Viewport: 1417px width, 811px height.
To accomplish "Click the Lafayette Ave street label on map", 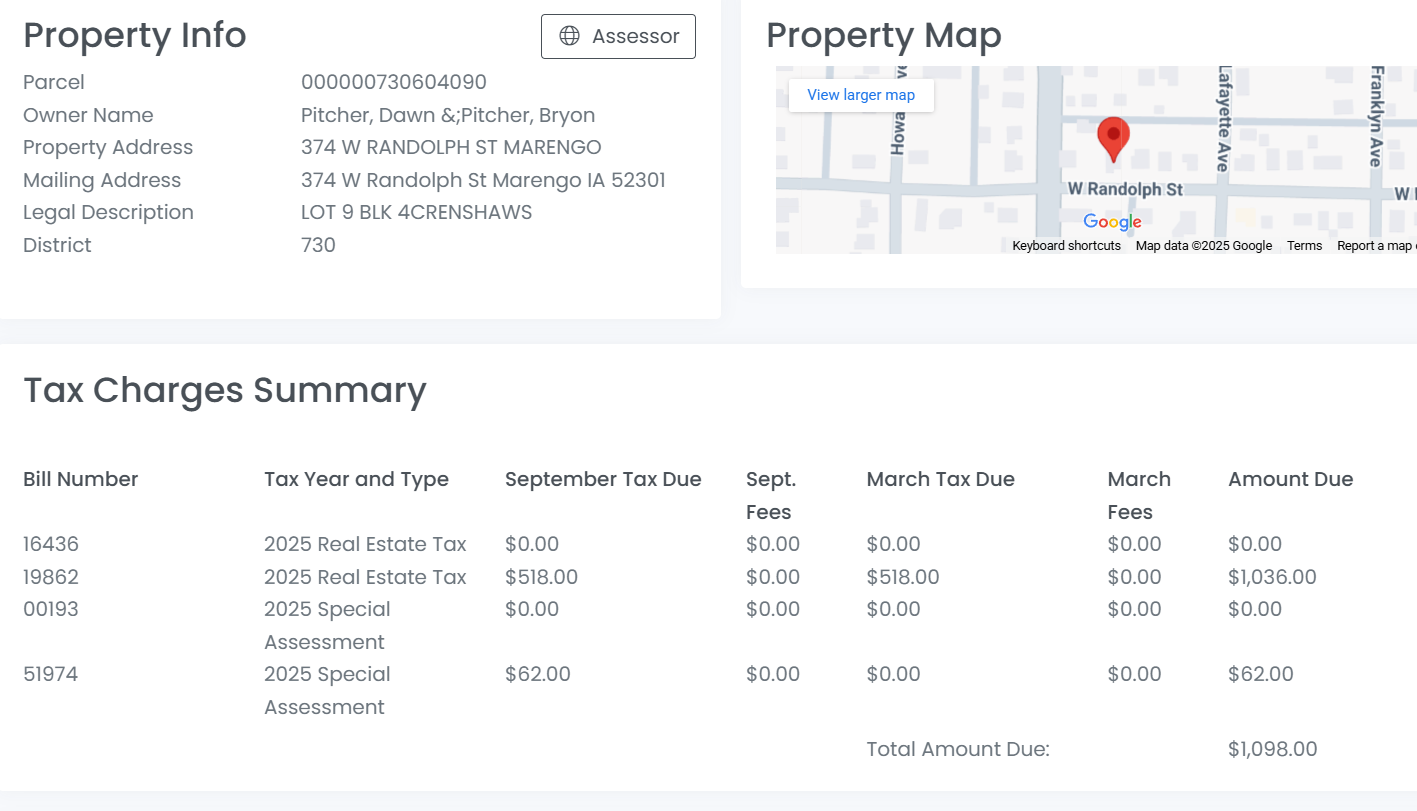I will click(1223, 120).
